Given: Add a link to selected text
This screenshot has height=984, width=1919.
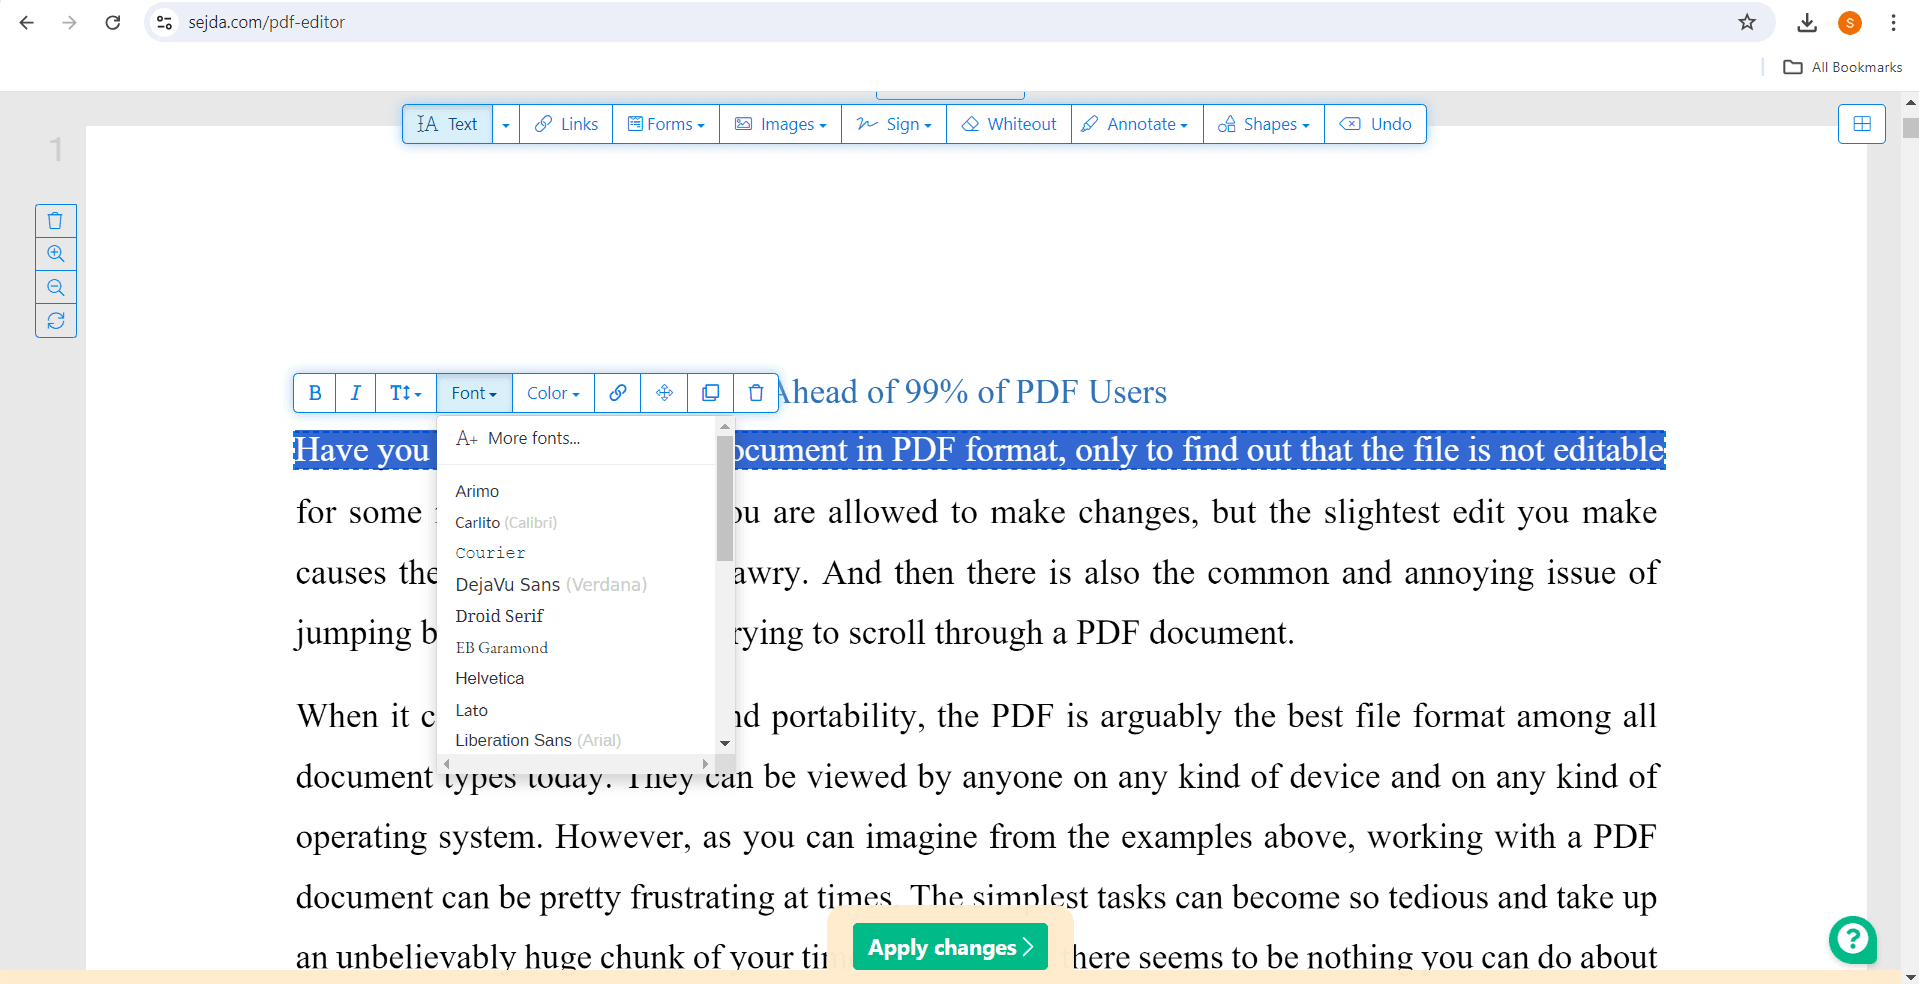Looking at the screenshot, I should [618, 393].
